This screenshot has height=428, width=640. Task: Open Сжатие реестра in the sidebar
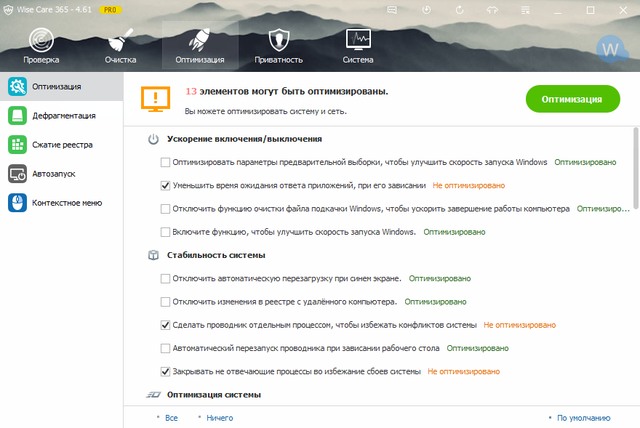coord(62,144)
